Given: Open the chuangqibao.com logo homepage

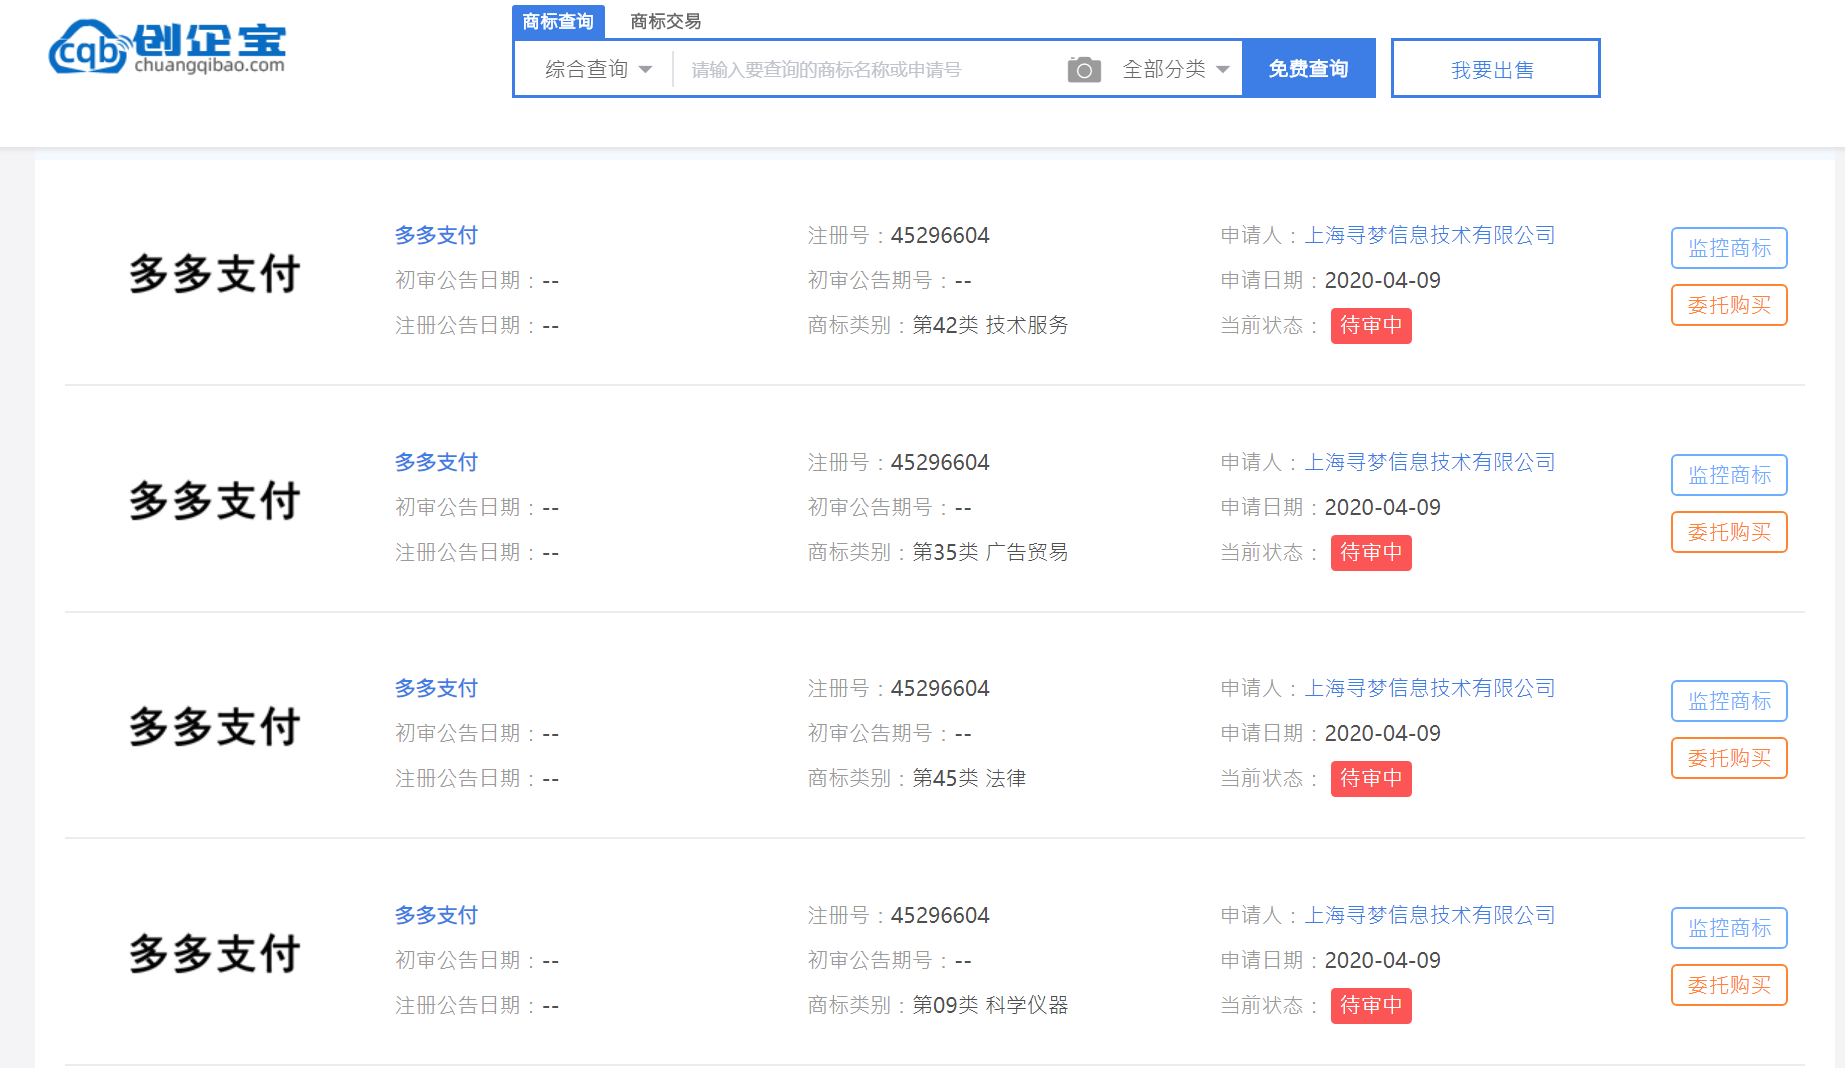Looking at the screenshot, I should (167, 47).
